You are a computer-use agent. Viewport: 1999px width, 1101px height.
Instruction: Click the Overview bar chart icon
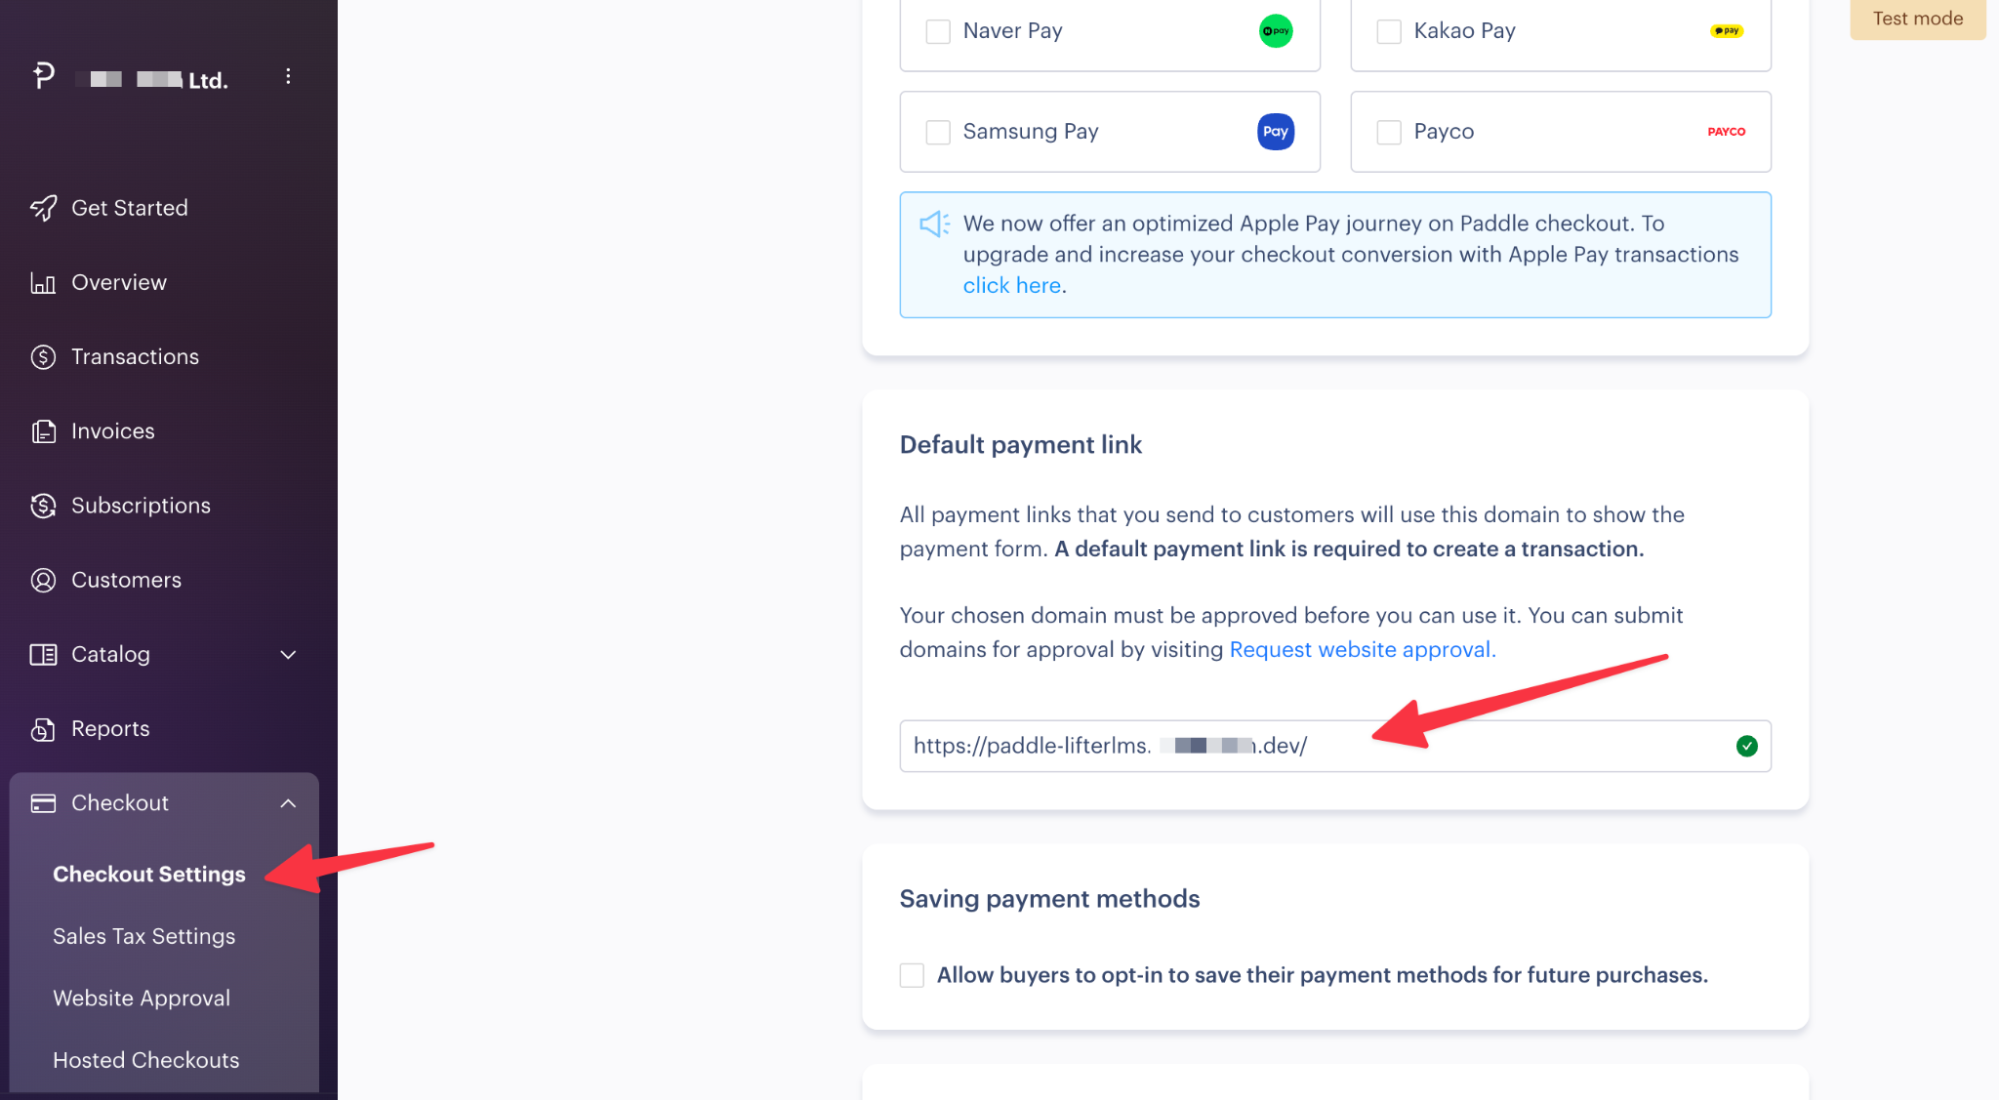point(43,283)
